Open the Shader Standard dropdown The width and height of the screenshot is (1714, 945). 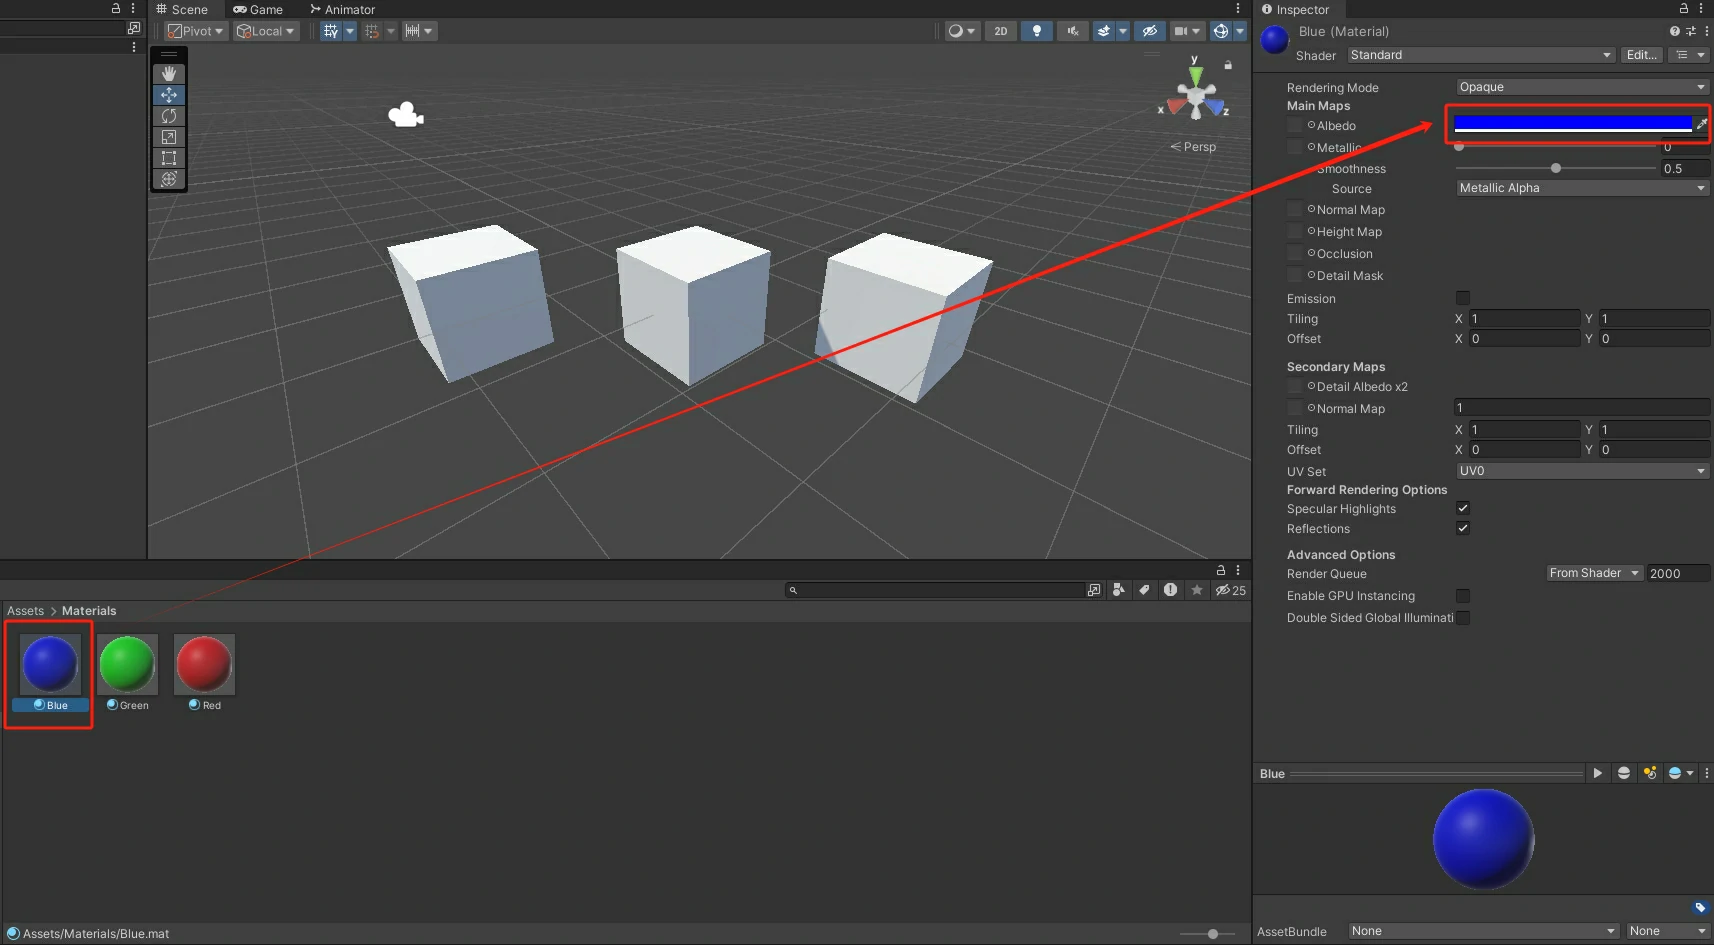[1481, 55]
